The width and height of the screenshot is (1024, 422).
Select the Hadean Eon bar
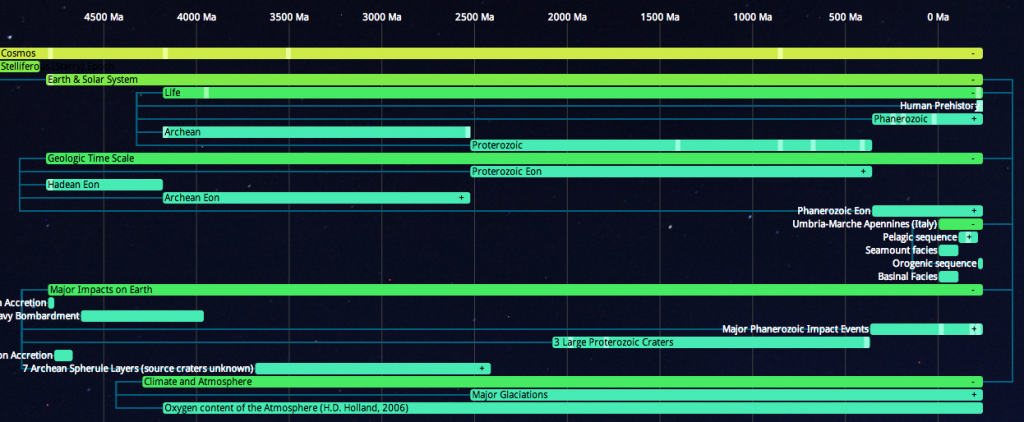click(x=104, y=185)
